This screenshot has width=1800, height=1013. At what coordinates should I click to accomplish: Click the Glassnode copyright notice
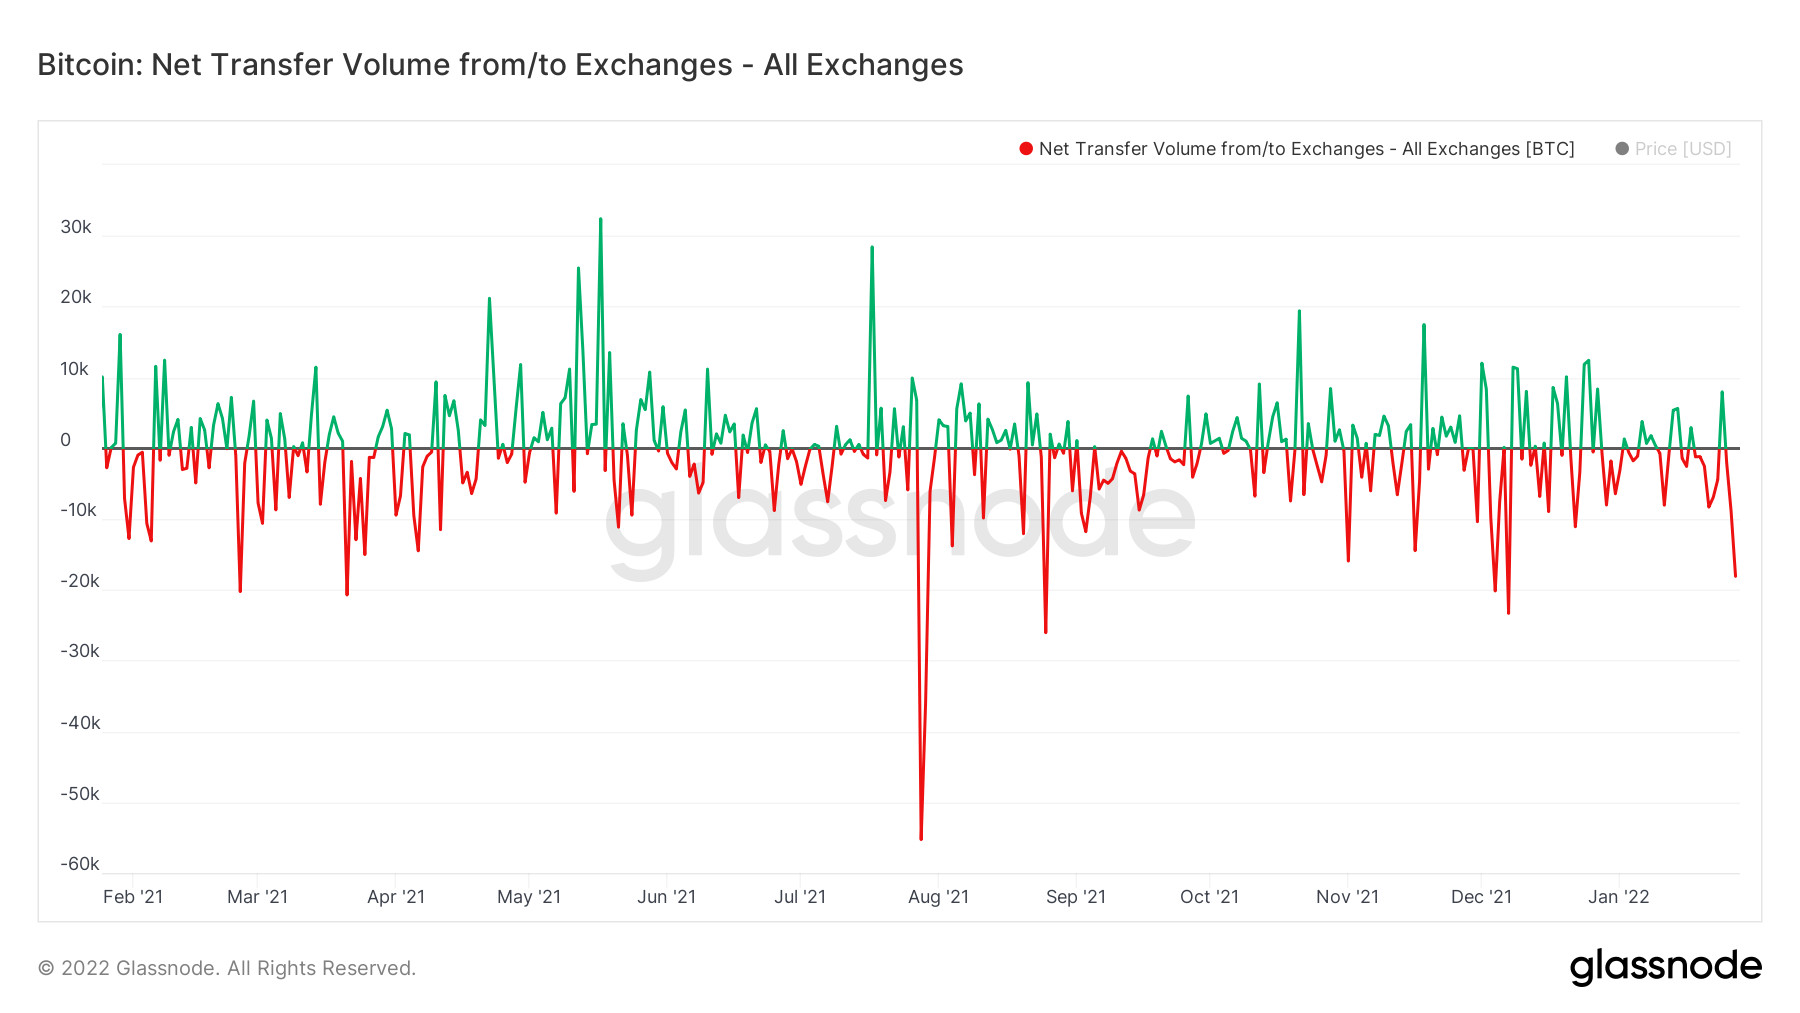click(x=227, y=968)
